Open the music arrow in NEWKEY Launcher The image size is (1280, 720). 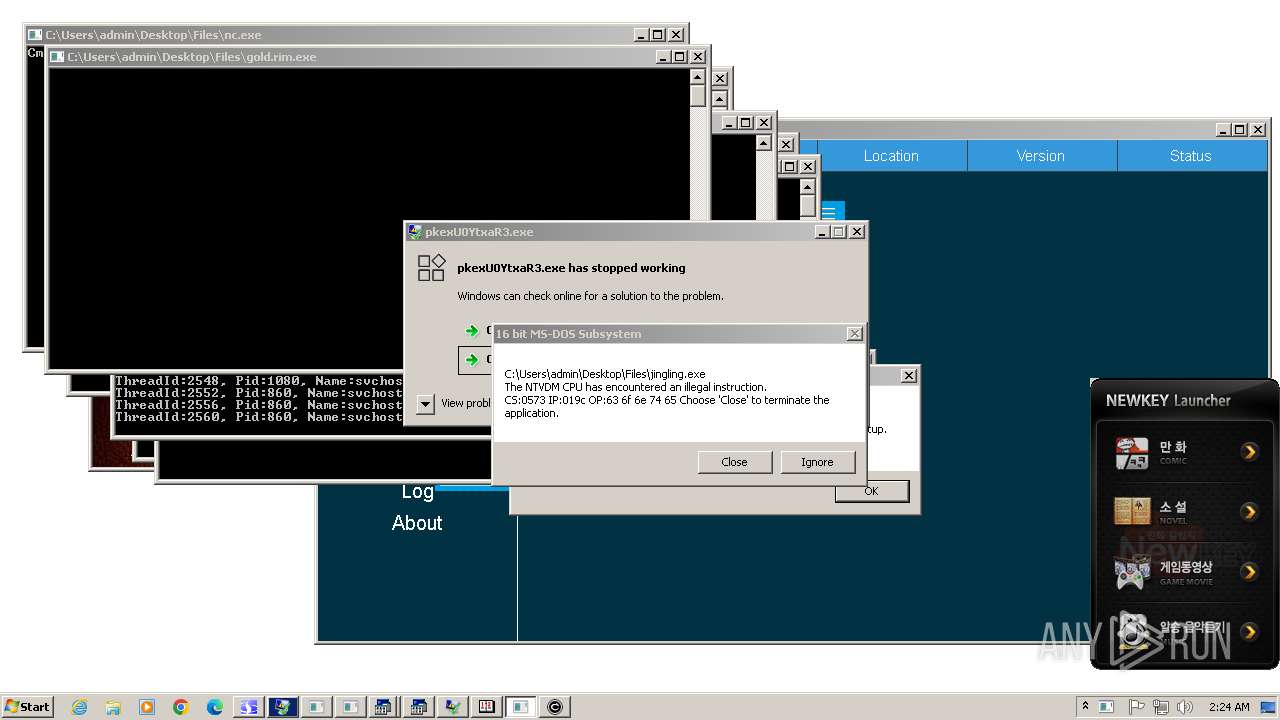(1249, 631)
